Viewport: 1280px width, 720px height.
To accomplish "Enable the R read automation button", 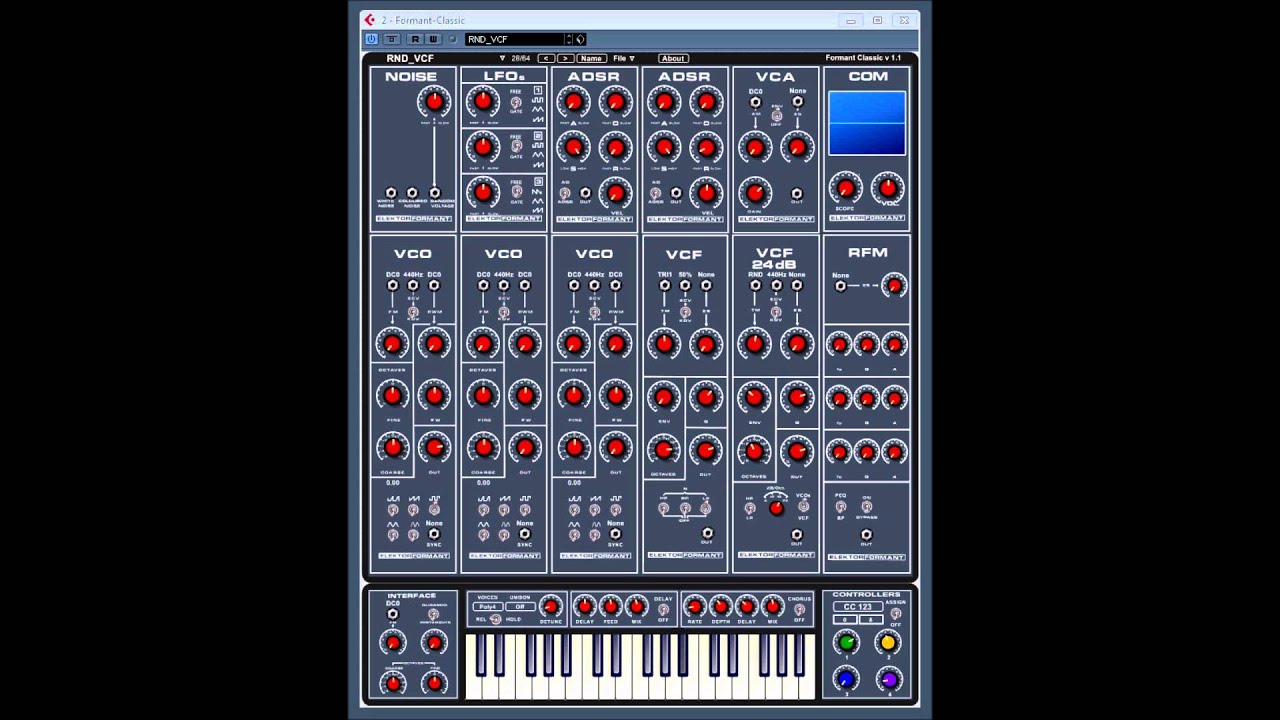I will coord(415,39).
